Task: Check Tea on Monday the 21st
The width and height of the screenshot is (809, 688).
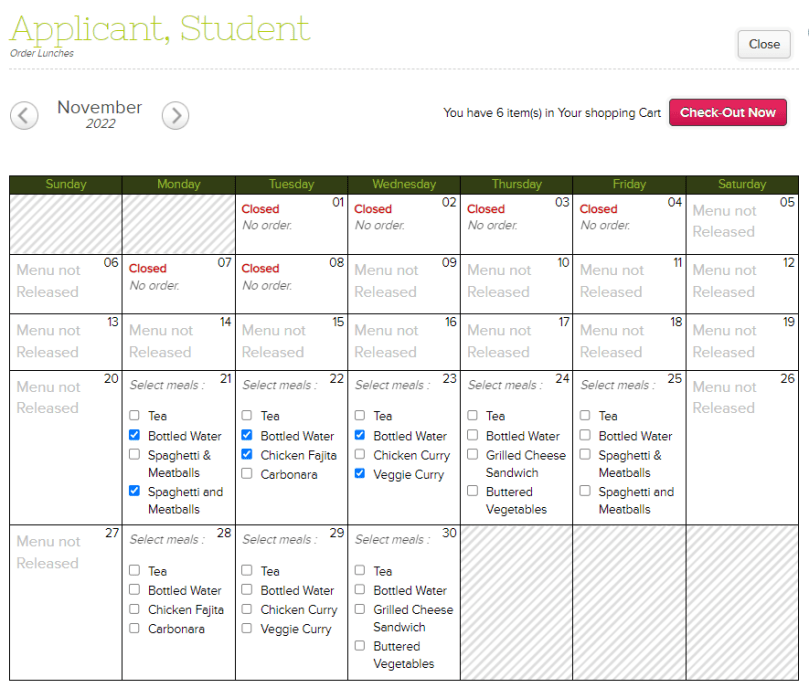Action: [x=135, y=415]
